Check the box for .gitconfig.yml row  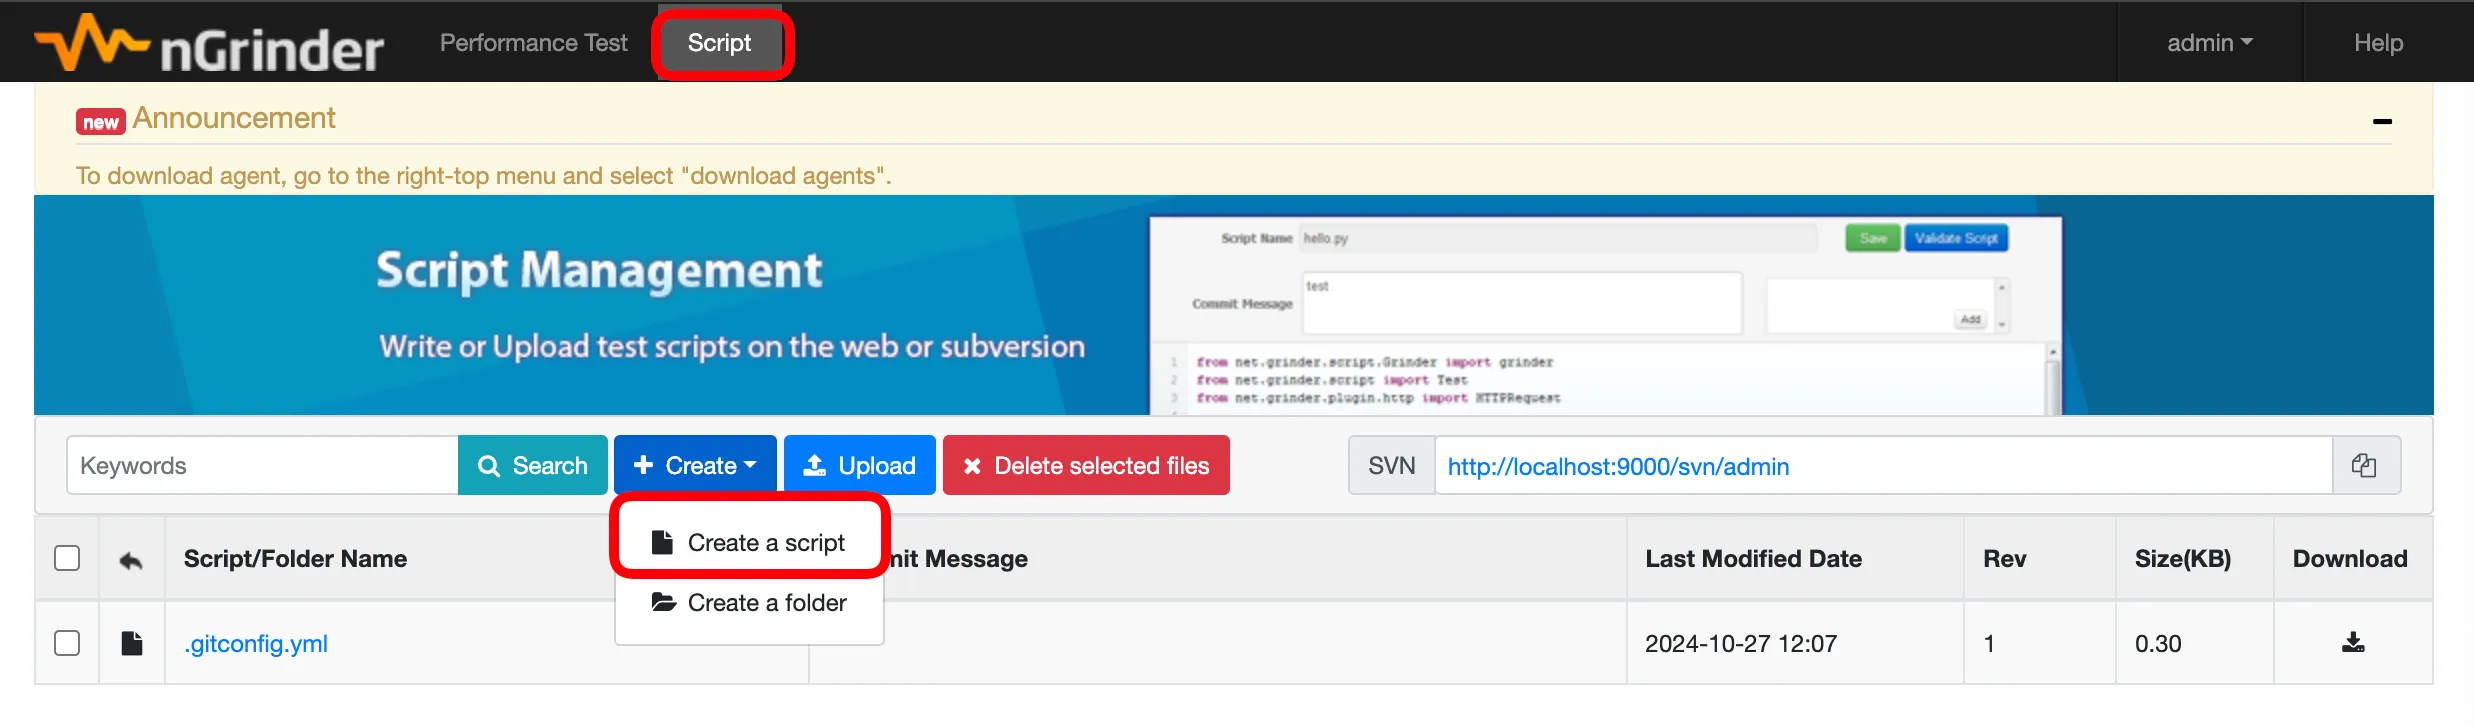click(67, 643)
